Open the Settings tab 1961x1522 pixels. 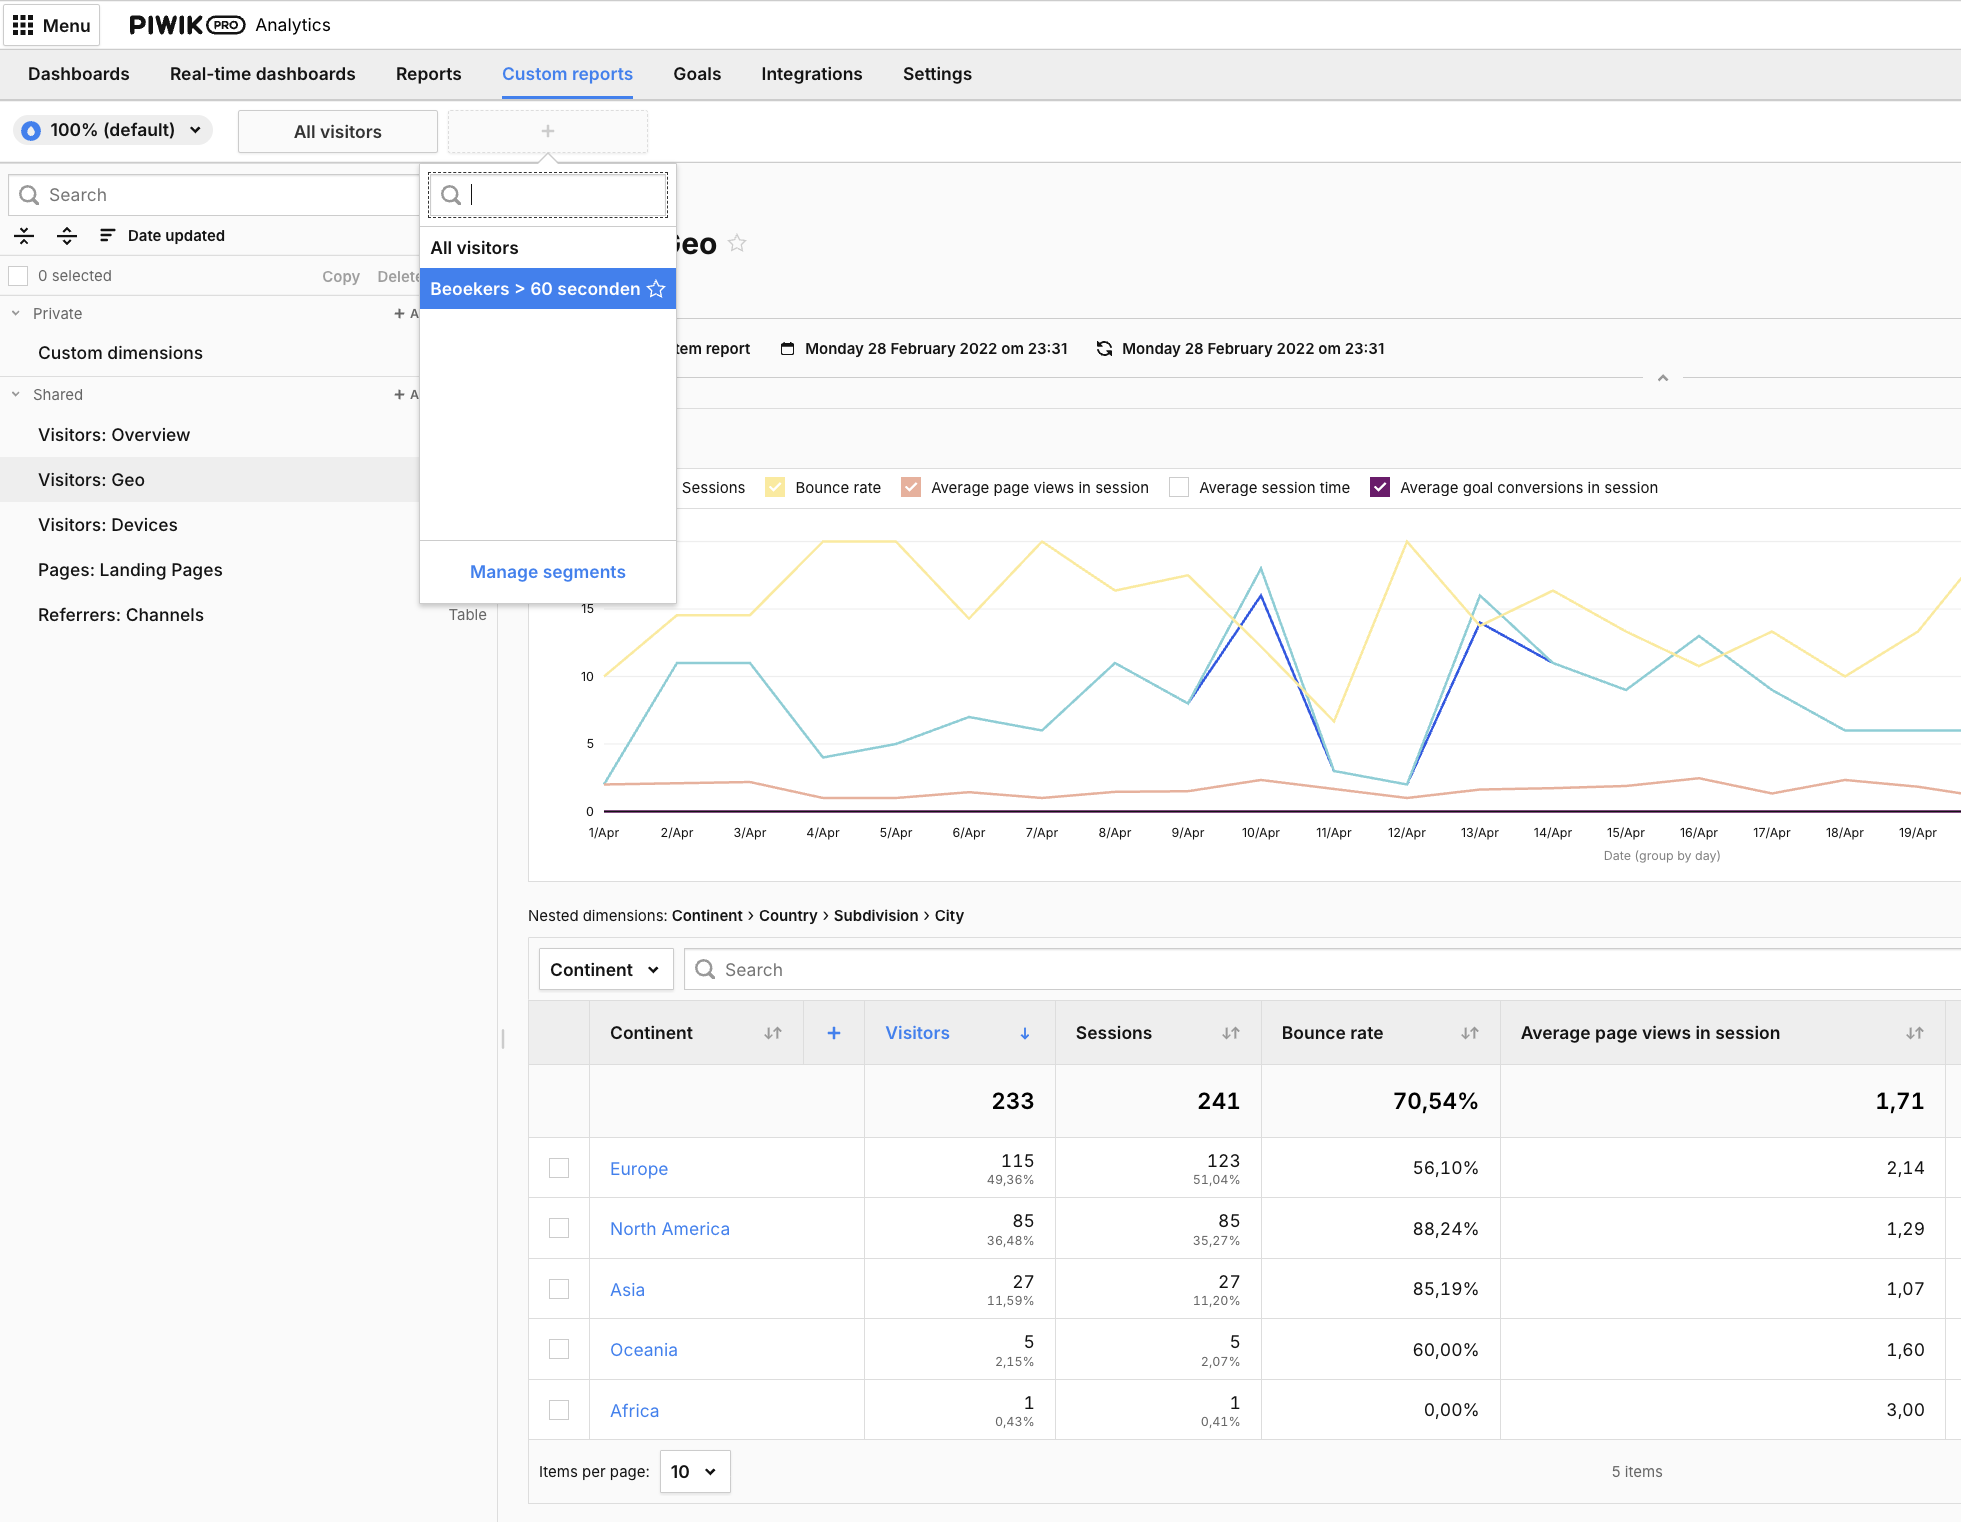coord(937,74)
